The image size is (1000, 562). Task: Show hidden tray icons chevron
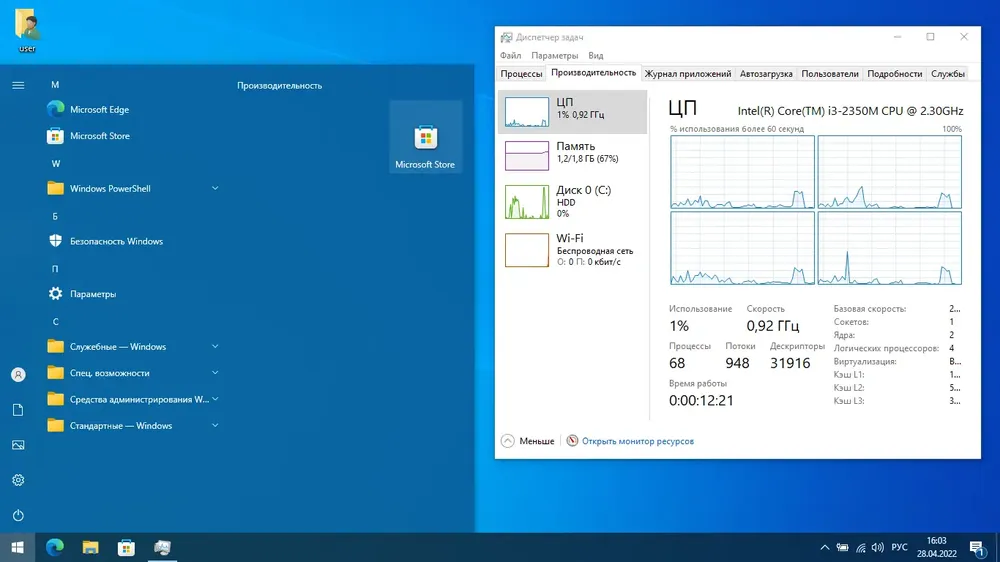click(825, 547)
